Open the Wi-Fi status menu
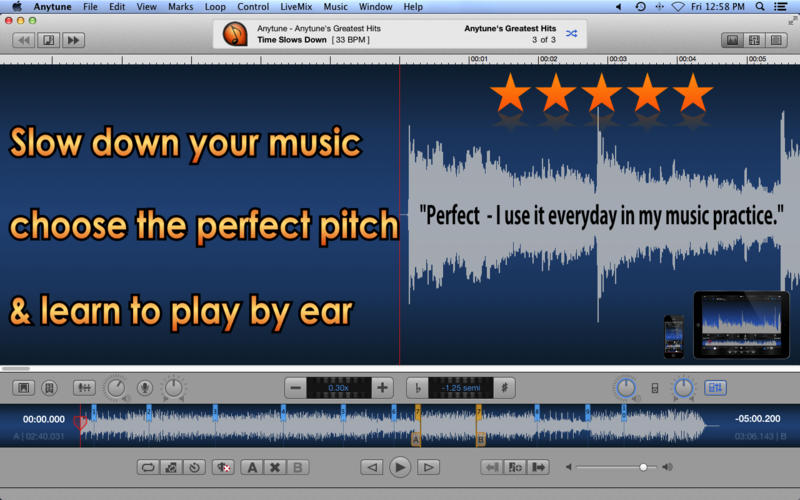Screen dimensions: 800x500 [678, 7]
